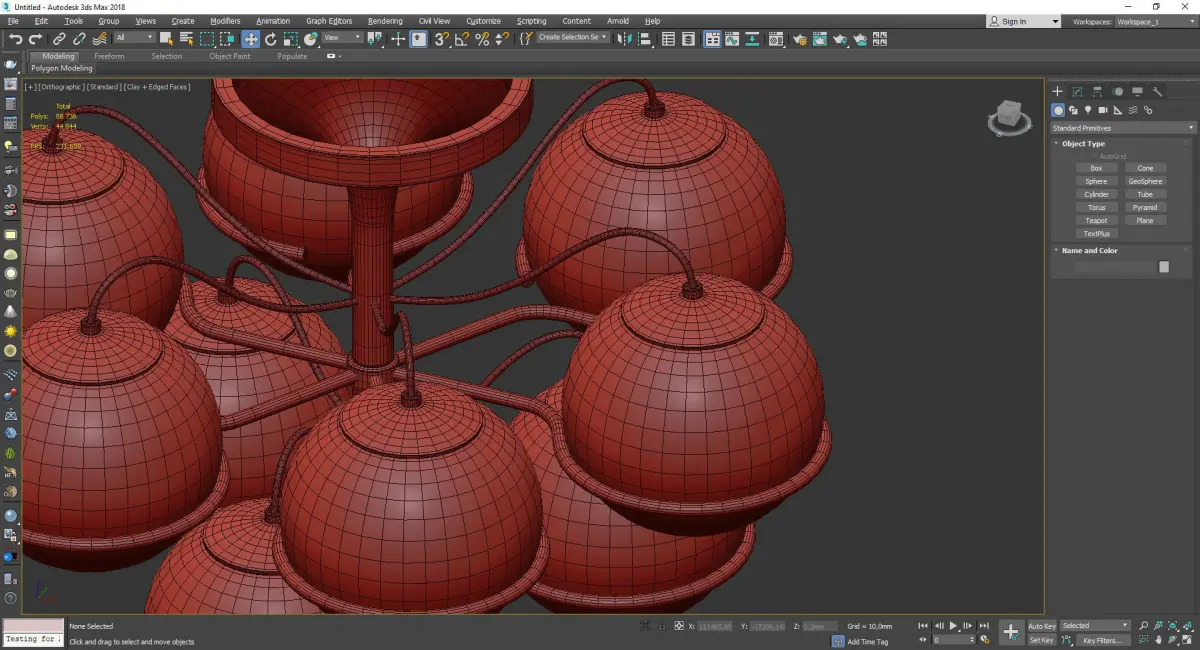The image size is (1200, 650).
Task: Toggle Angle Snap on toolbar
Action: point(462,39)
